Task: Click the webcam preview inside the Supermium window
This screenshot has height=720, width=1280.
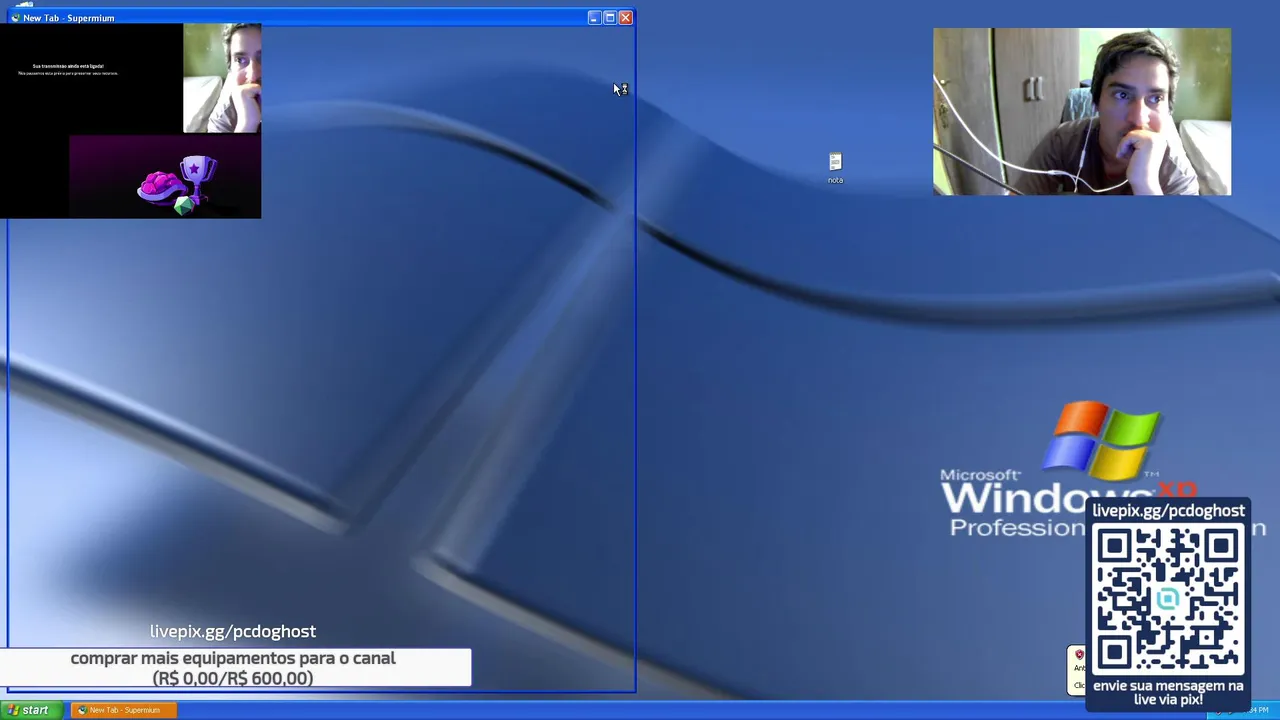Action: (x=222, y=78)
